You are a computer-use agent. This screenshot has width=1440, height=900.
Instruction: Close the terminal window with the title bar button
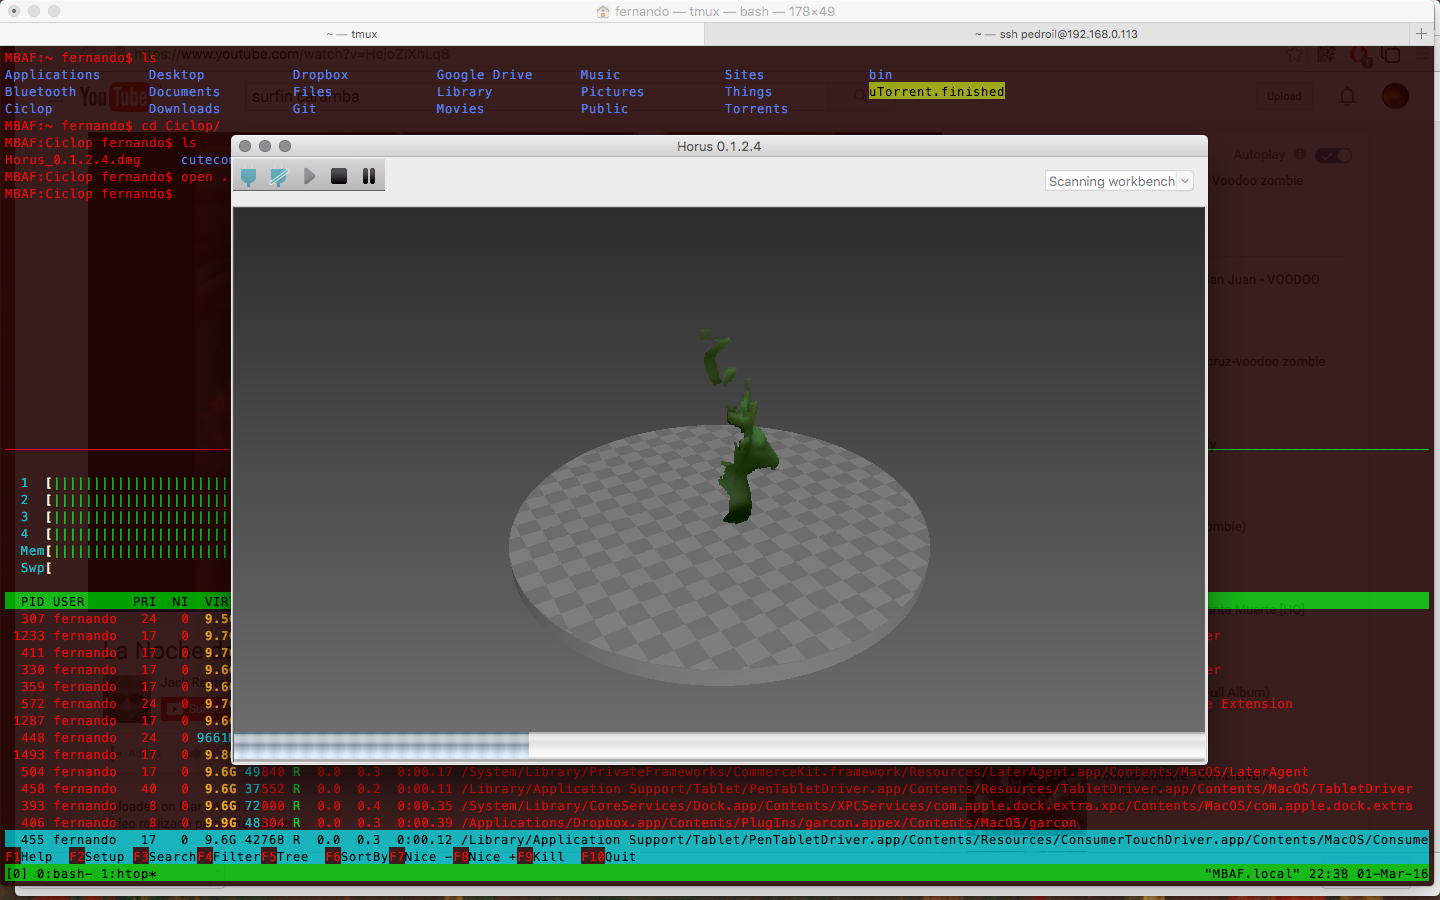(x=14, y=11)
